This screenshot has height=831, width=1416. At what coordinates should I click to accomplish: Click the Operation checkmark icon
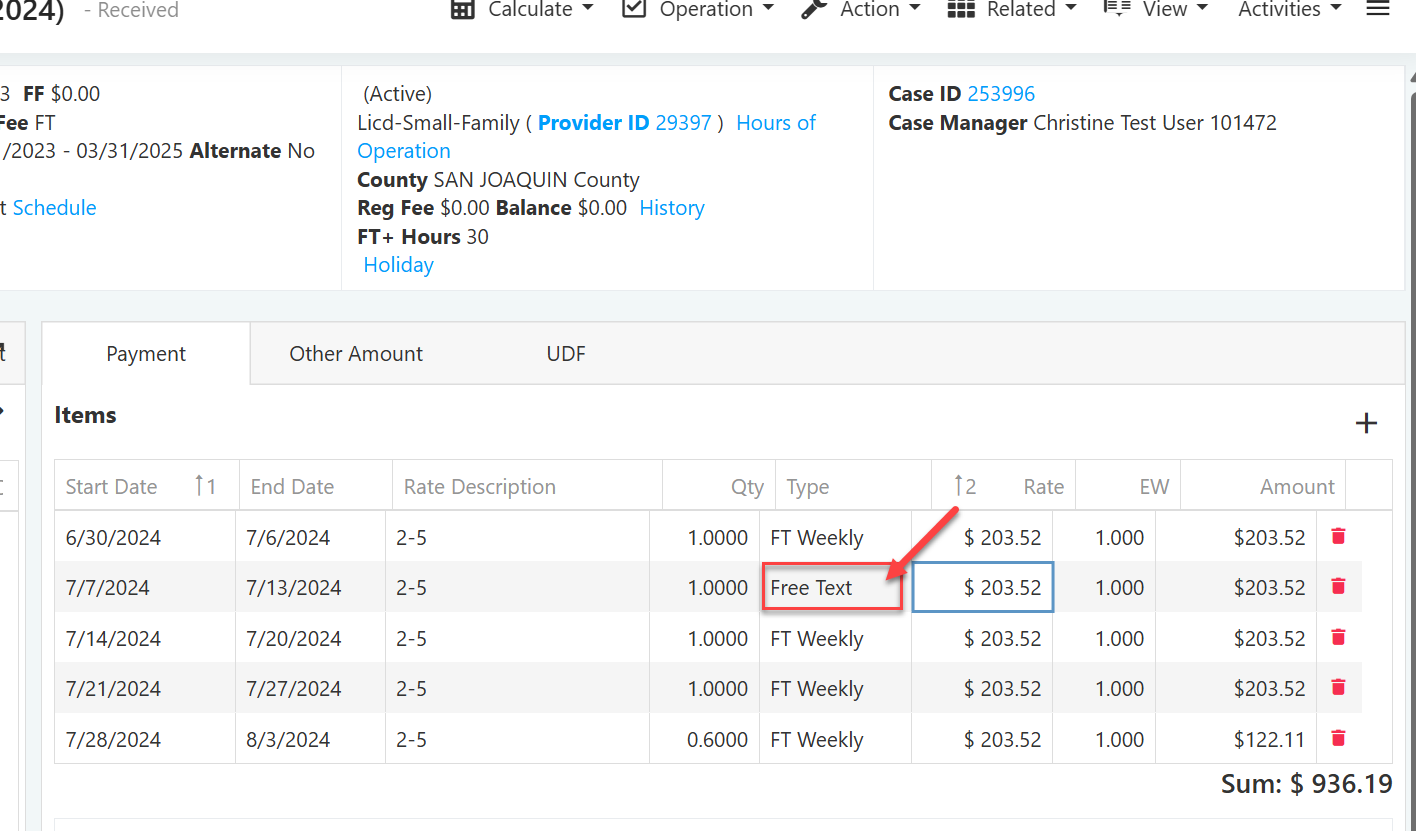click(634, 9)
